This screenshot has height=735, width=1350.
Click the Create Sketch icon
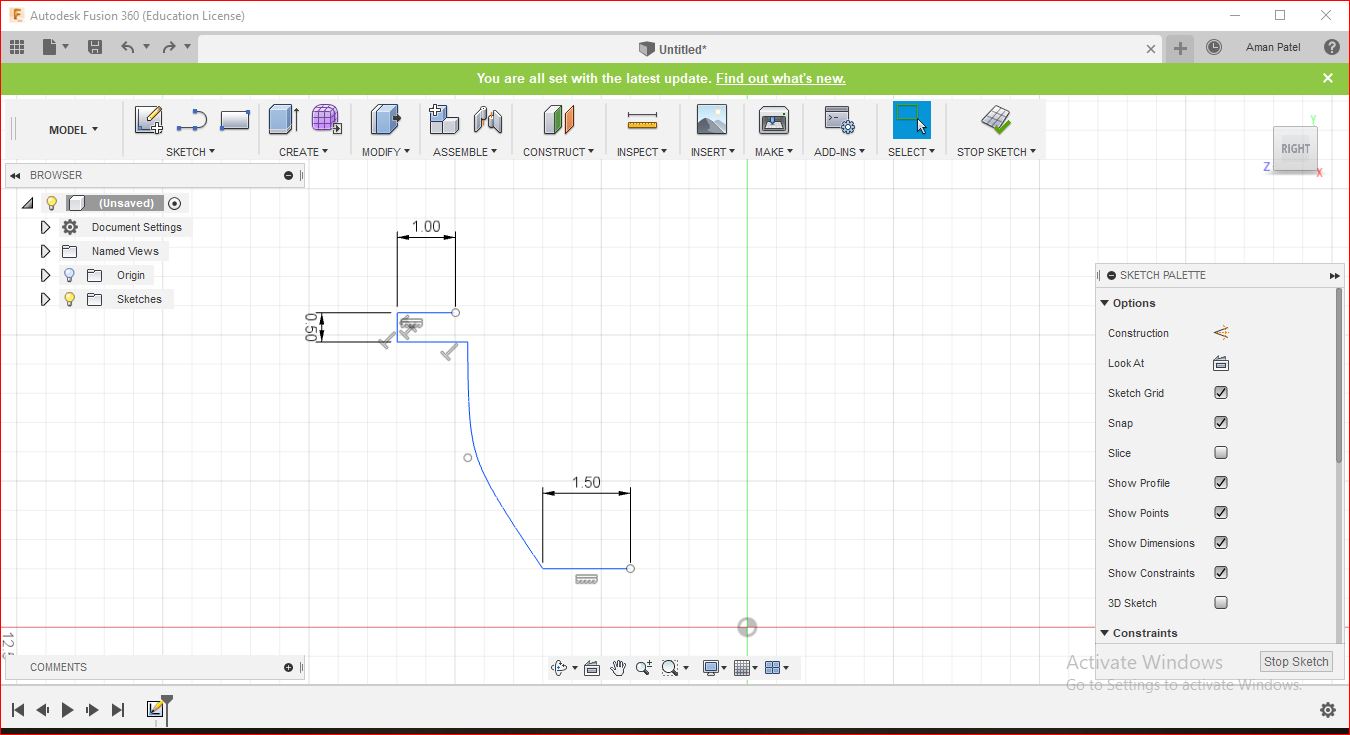[149, 120]
